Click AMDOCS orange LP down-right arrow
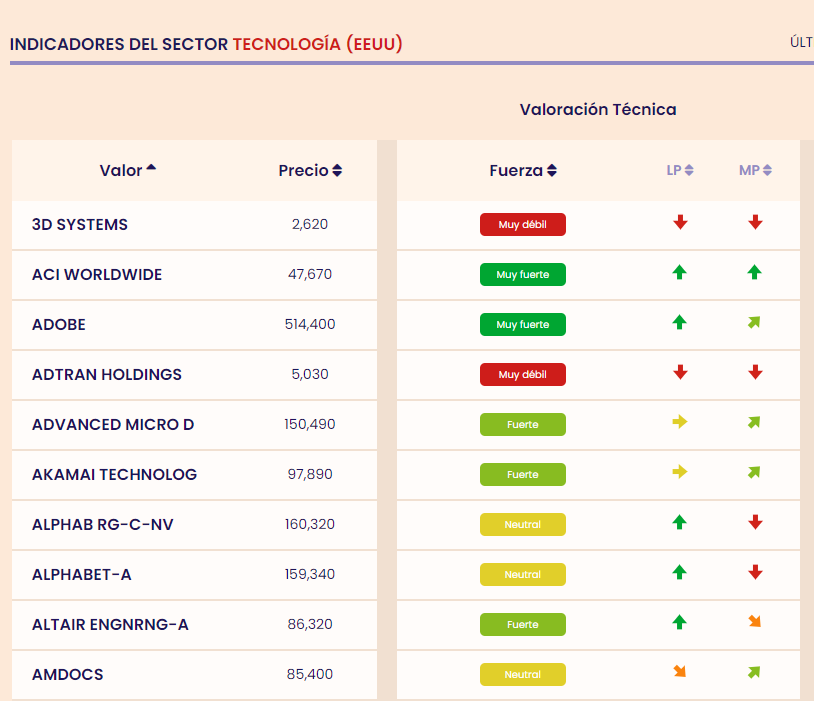The image size is (814, 701). [x=680, y=671]
